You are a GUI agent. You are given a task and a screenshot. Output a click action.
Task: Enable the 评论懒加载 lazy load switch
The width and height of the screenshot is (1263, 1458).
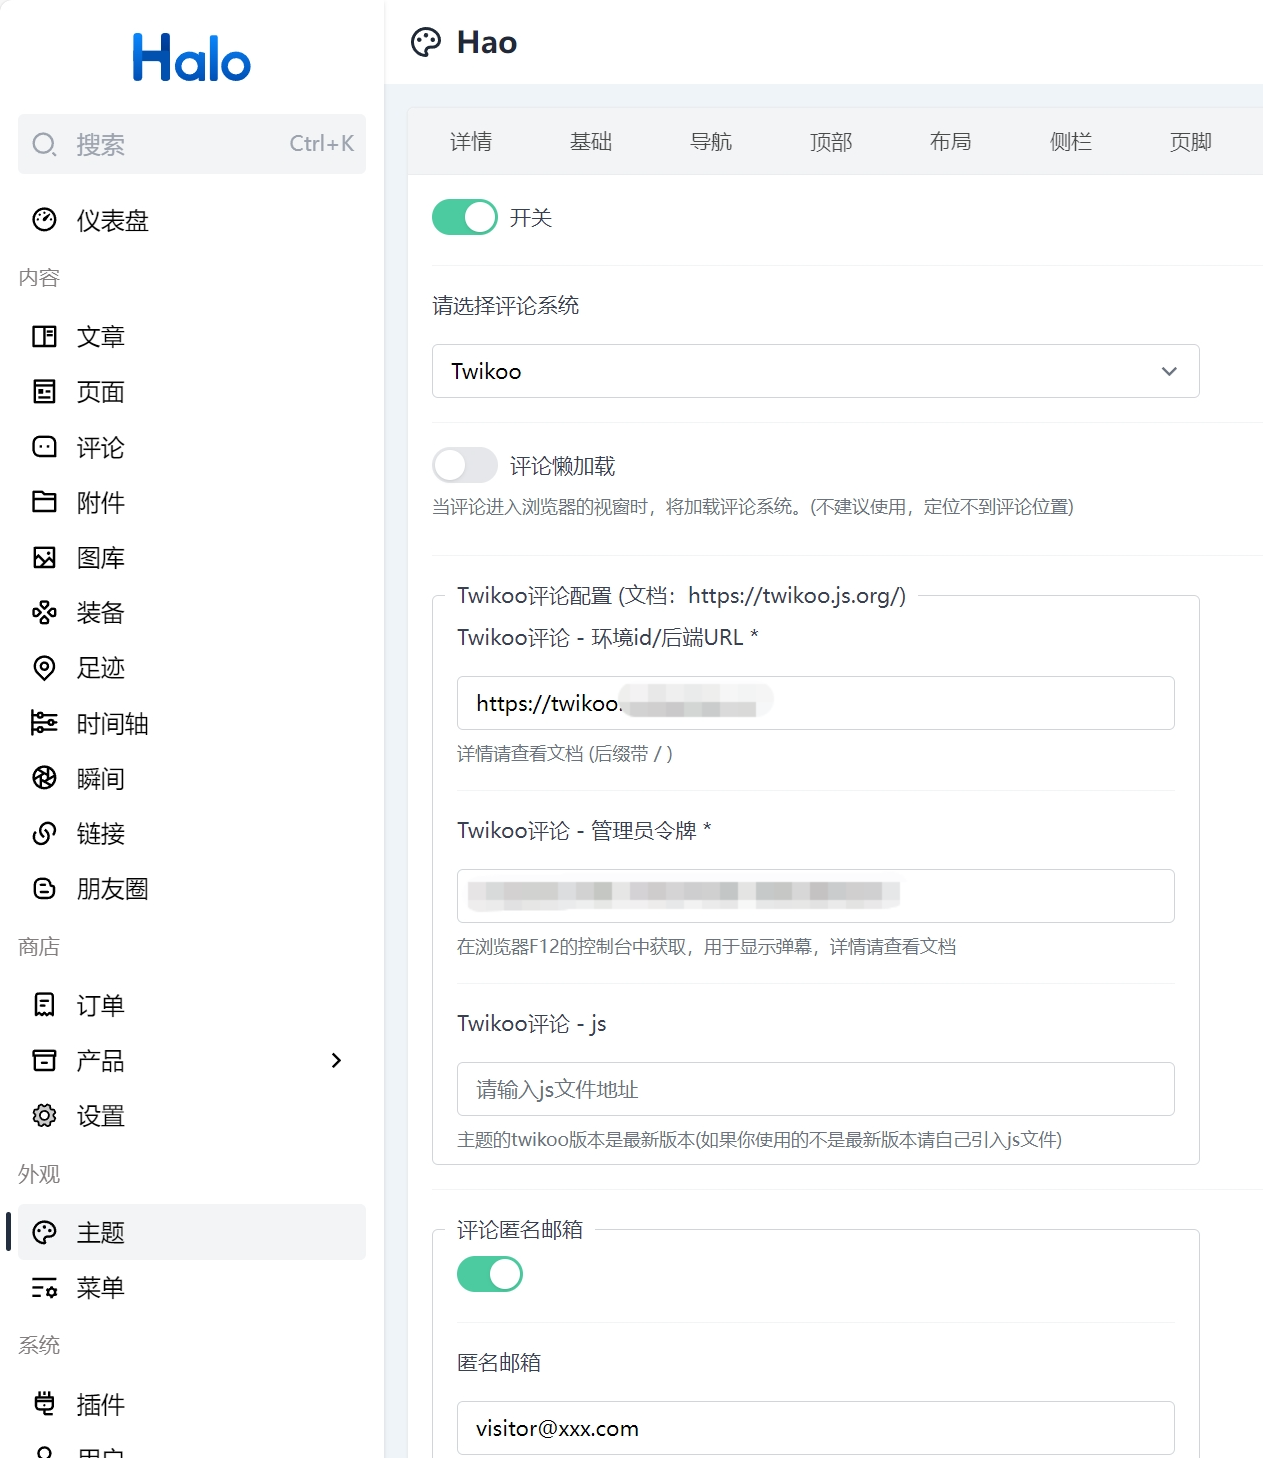click(464, 465)
